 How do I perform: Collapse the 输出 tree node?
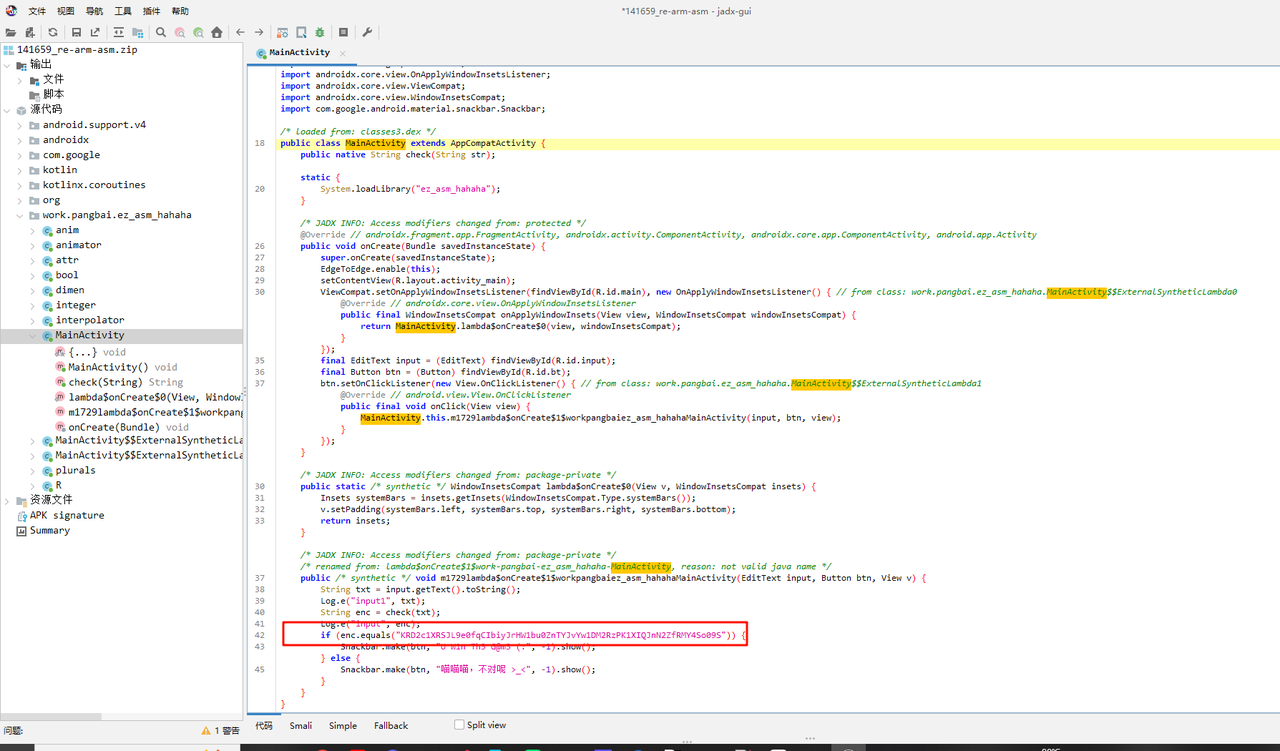point(8,65)
